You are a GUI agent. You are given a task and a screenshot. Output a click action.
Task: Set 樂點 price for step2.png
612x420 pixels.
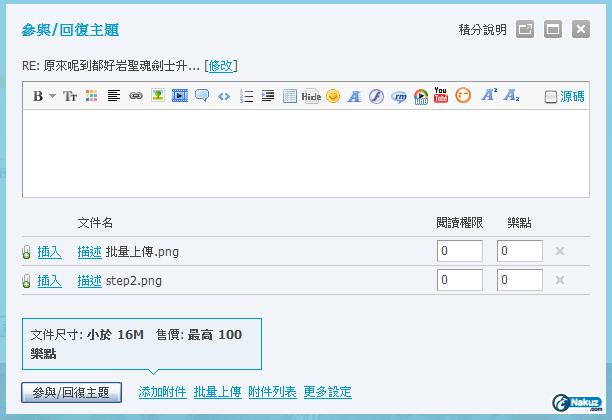coord(519,280)
